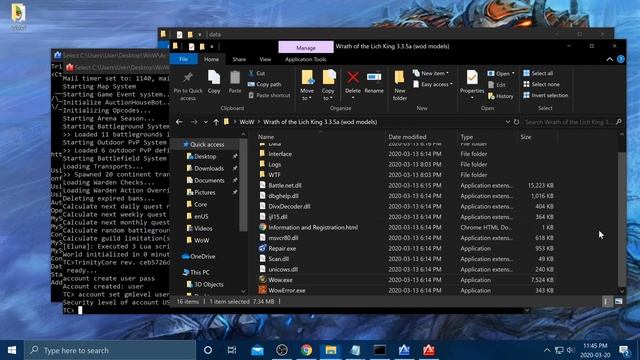
Task: Expand the Open dropdown in ribbon
Action: pos(501,73)
